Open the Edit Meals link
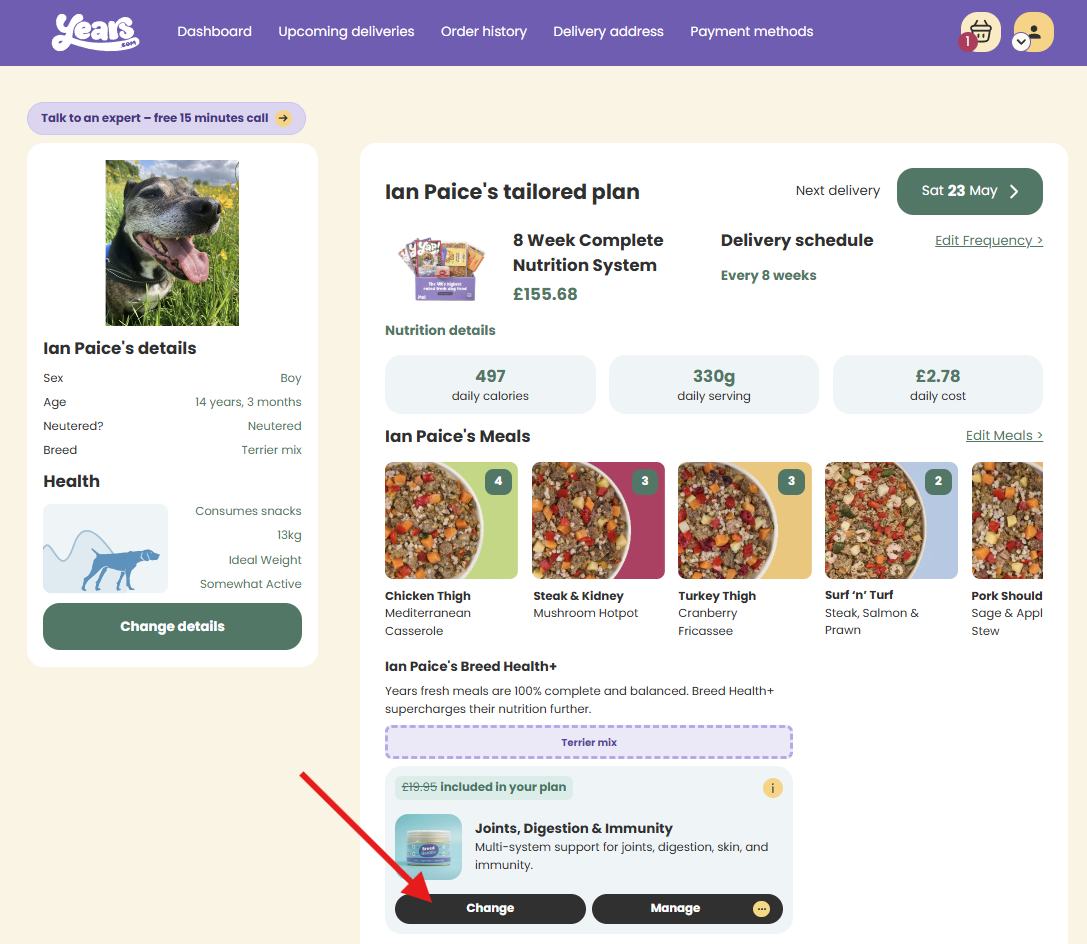 pyautogui.click(x=1003, y=436)
